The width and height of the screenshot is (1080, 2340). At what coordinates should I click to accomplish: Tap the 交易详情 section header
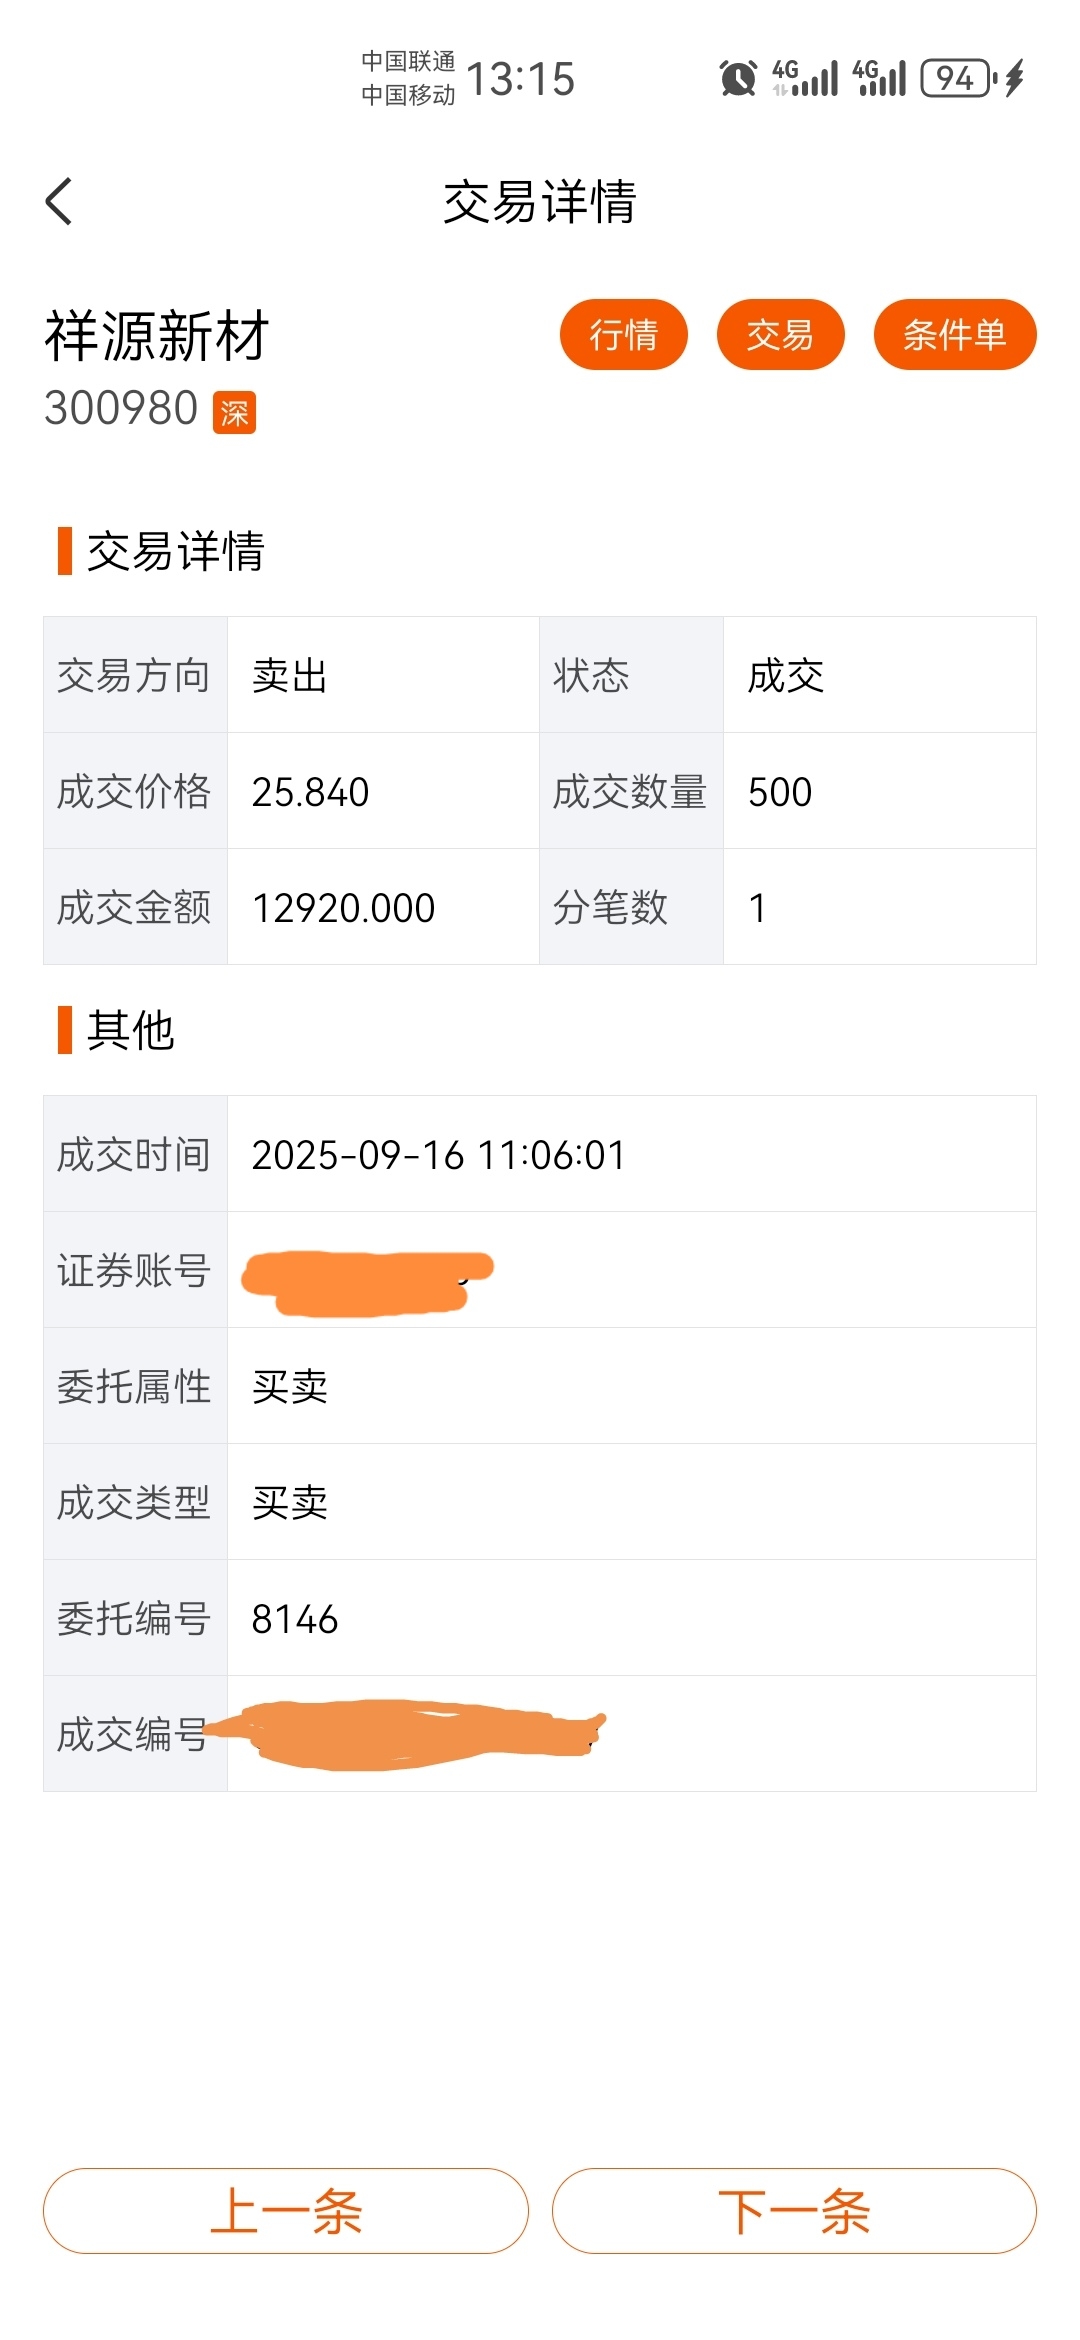175,551
